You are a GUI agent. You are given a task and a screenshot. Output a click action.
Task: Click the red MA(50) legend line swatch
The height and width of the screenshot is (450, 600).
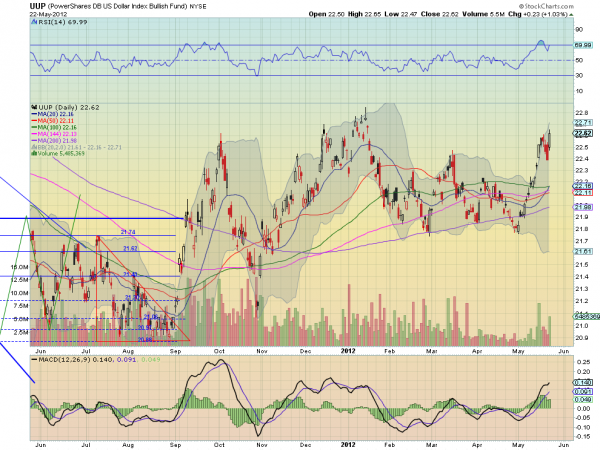click(x=34, y=121)
